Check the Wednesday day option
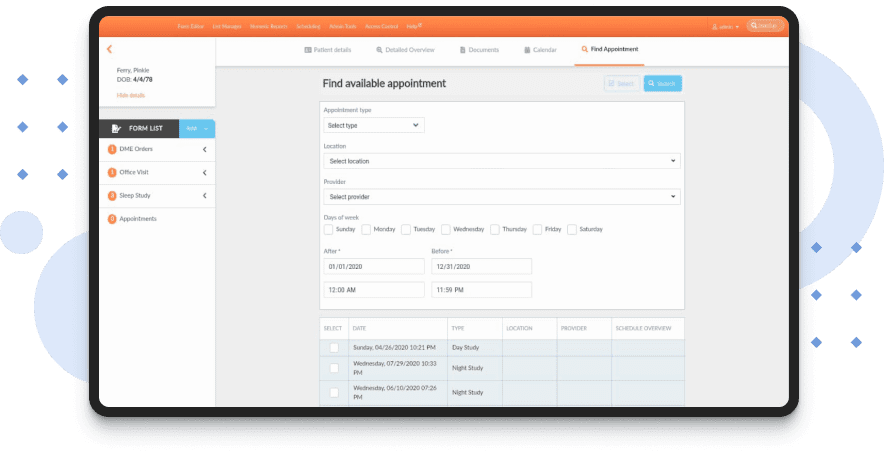The width and height of the screenshot is (884, 454). (x=446, y=230)
